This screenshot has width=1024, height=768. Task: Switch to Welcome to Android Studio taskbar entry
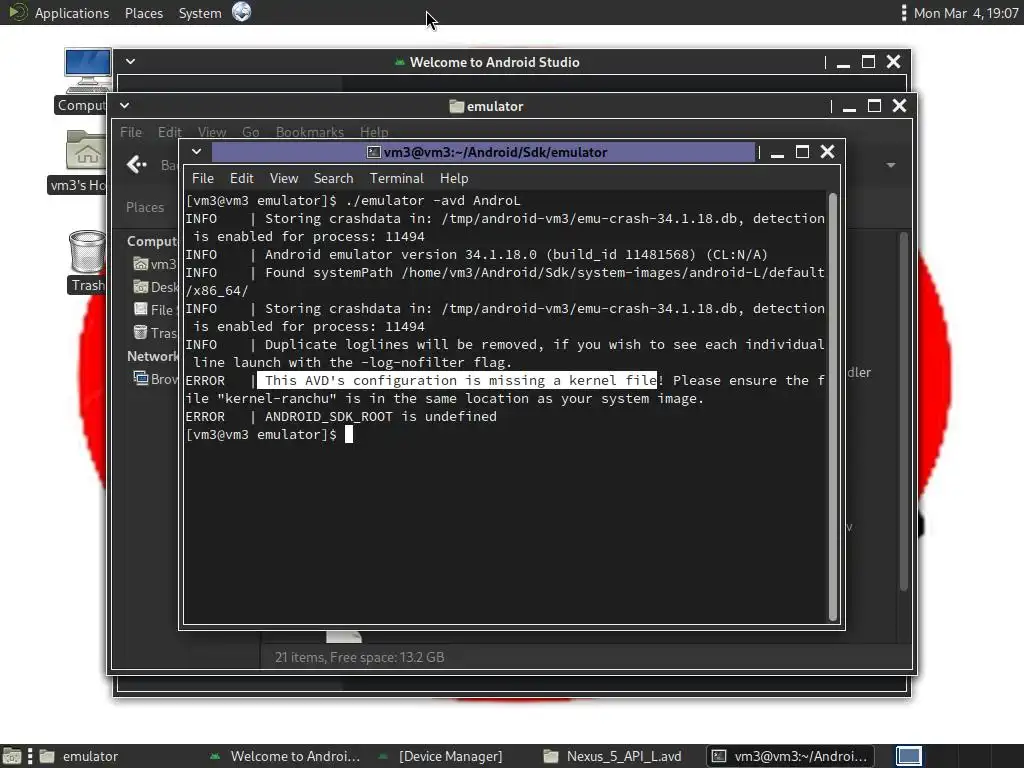[x=285, y=756]
